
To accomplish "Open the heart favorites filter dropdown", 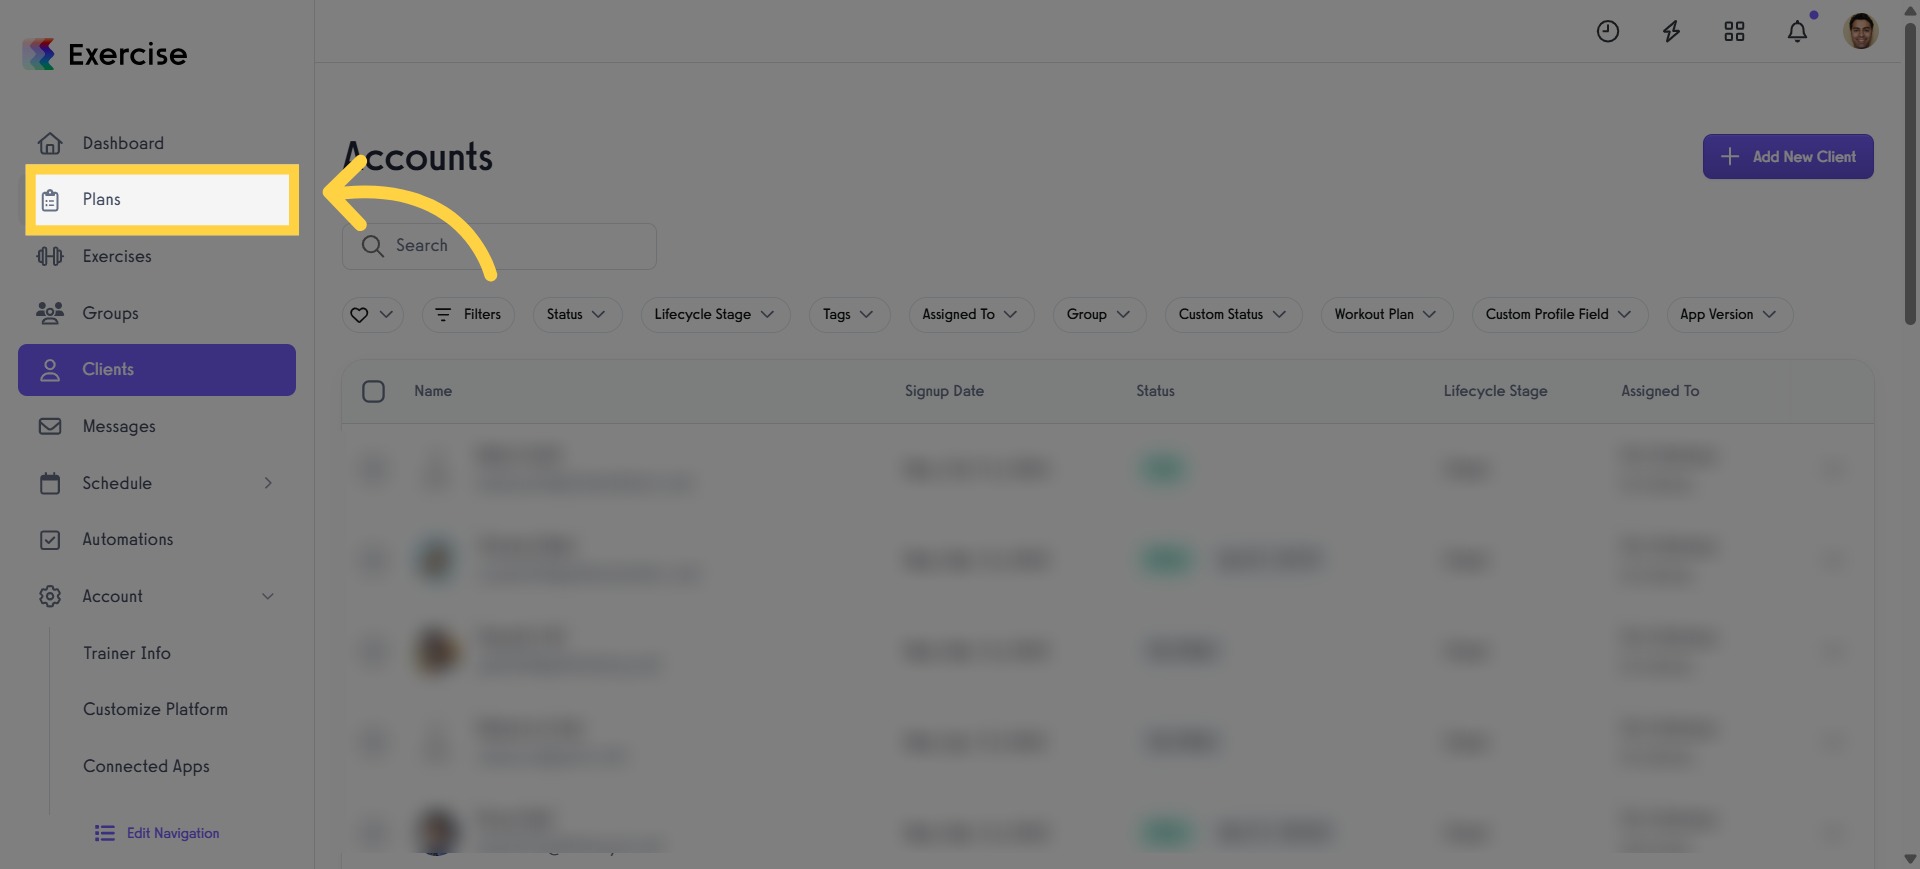I will [x=373, y=314].
